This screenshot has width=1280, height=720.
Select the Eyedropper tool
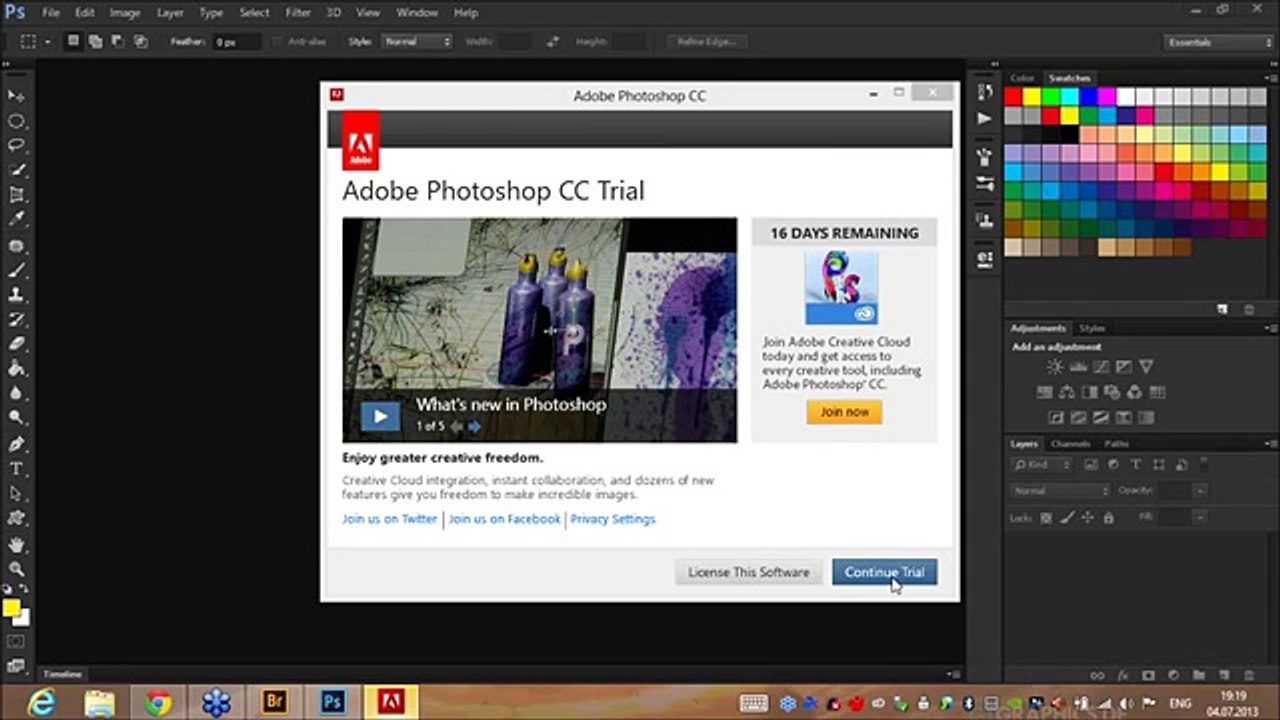(17, 220)
